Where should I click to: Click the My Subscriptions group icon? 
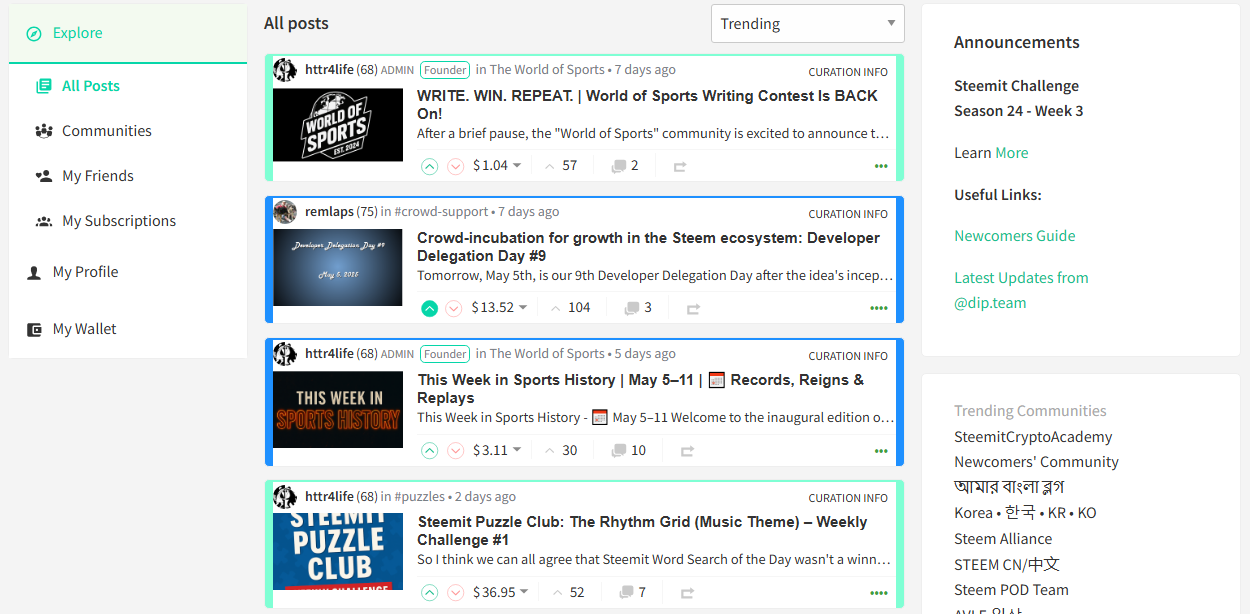tap(44, 221)
